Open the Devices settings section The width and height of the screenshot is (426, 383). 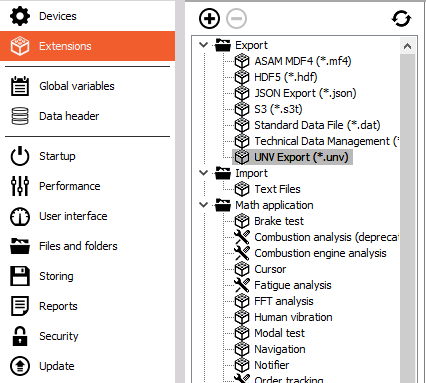[x=87, y=16]
